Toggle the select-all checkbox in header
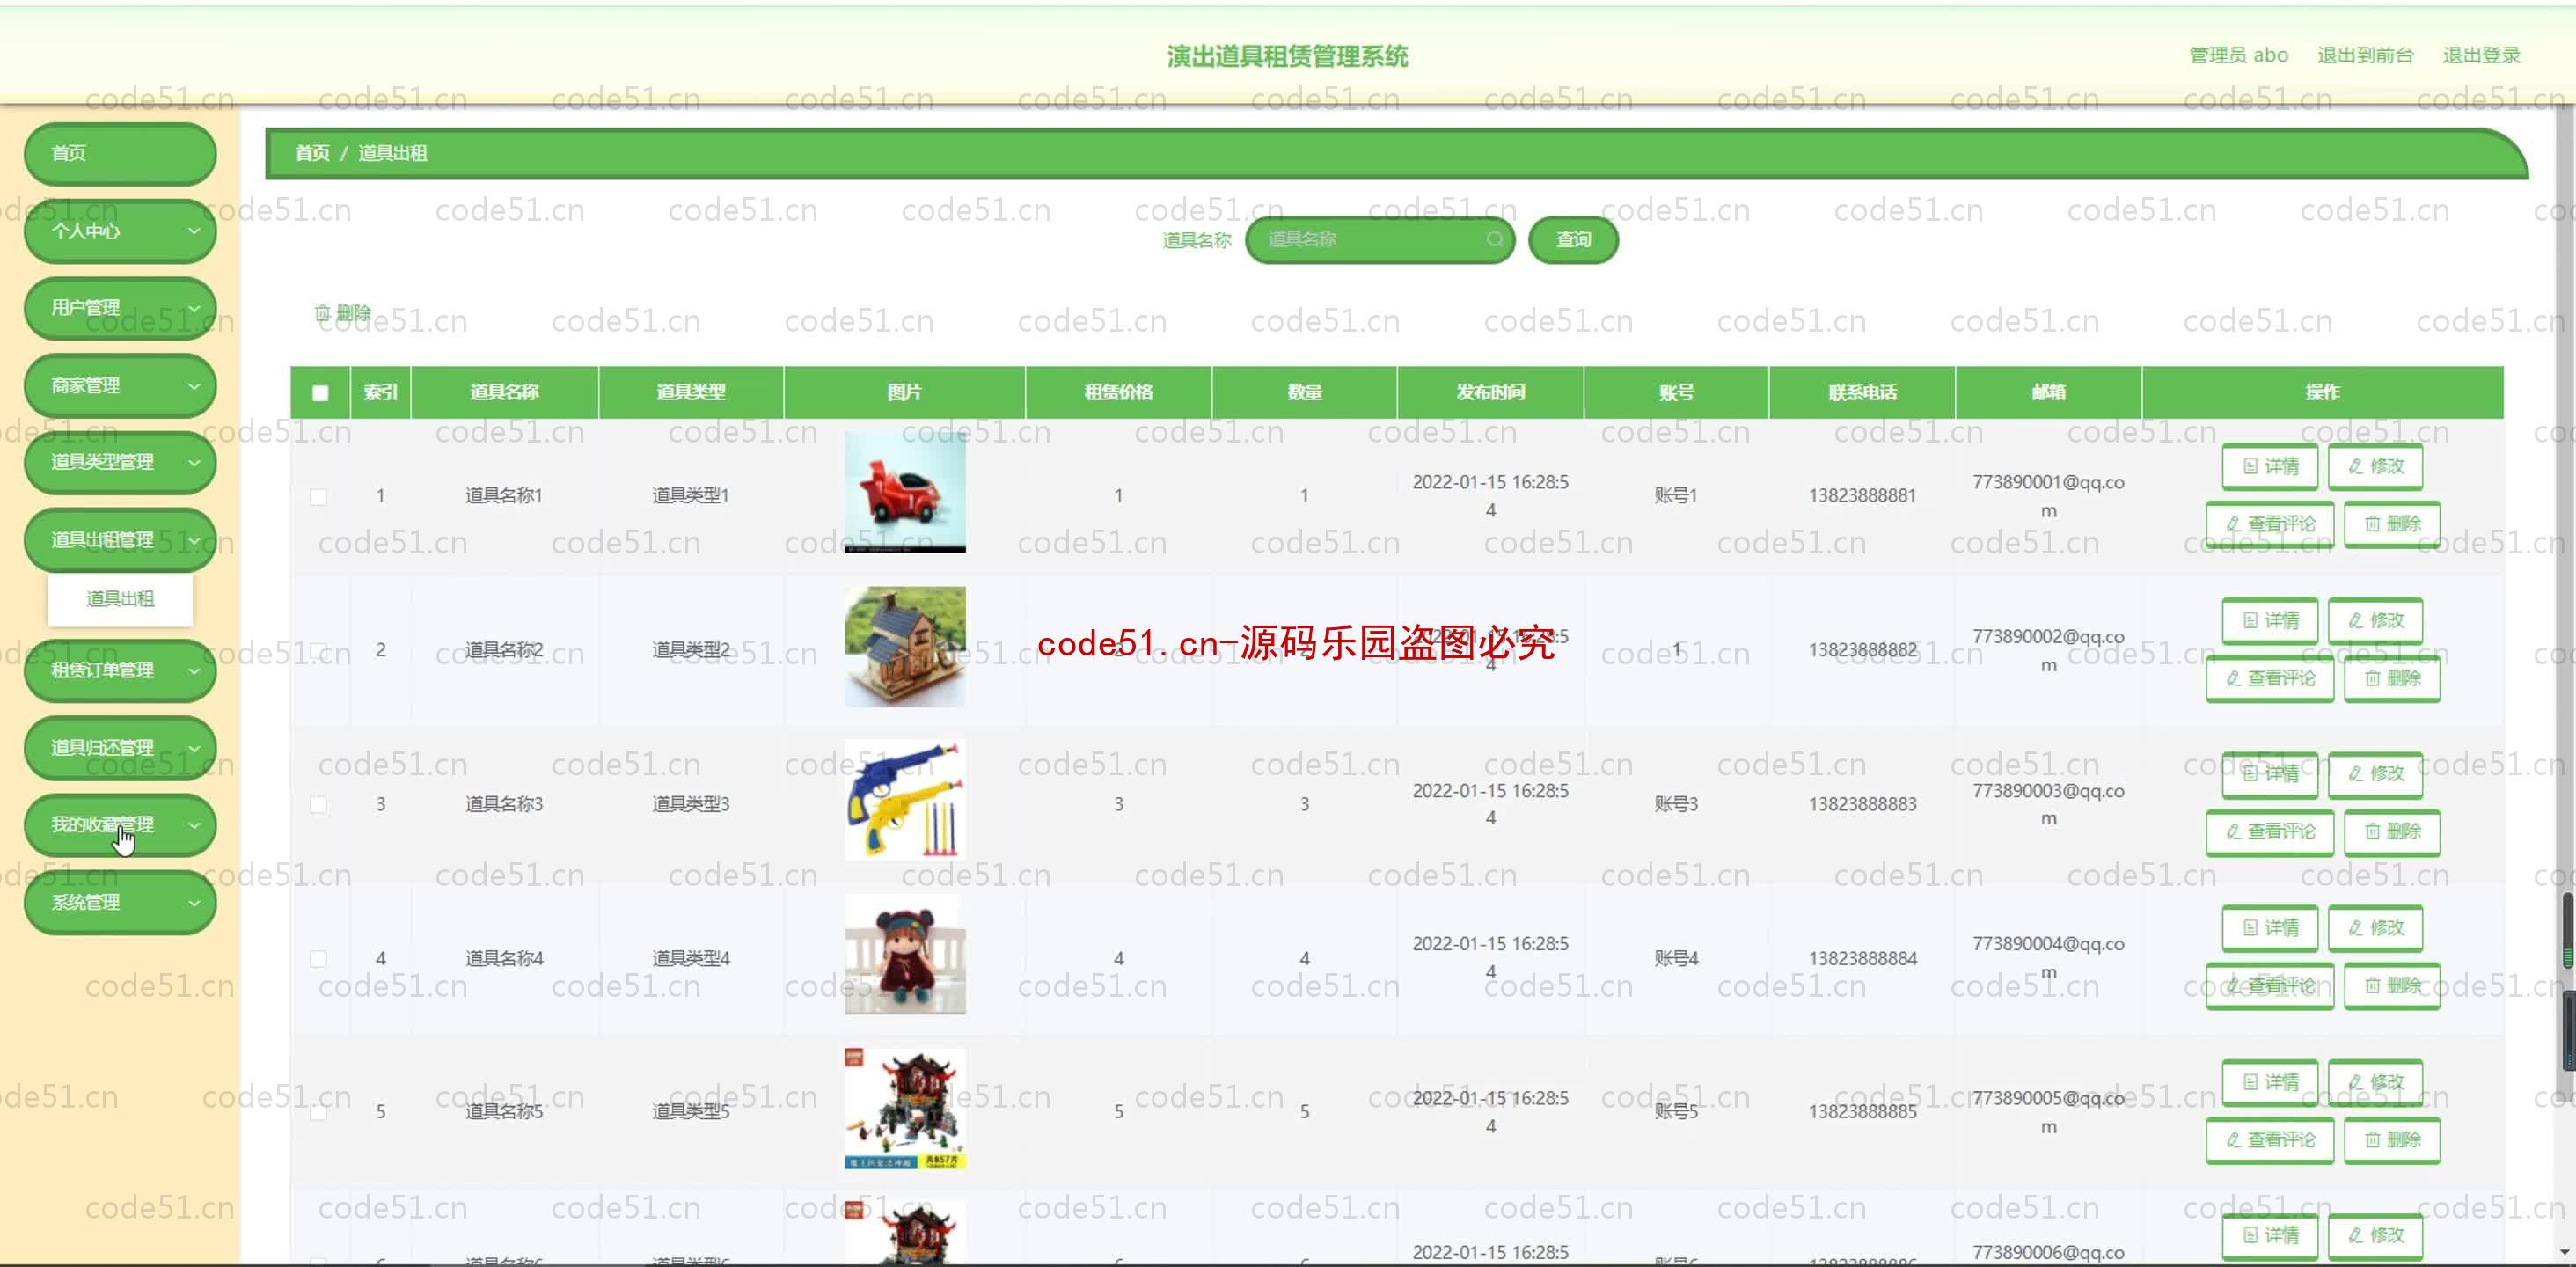The image size is (2576, 1267). click(320, 392)
